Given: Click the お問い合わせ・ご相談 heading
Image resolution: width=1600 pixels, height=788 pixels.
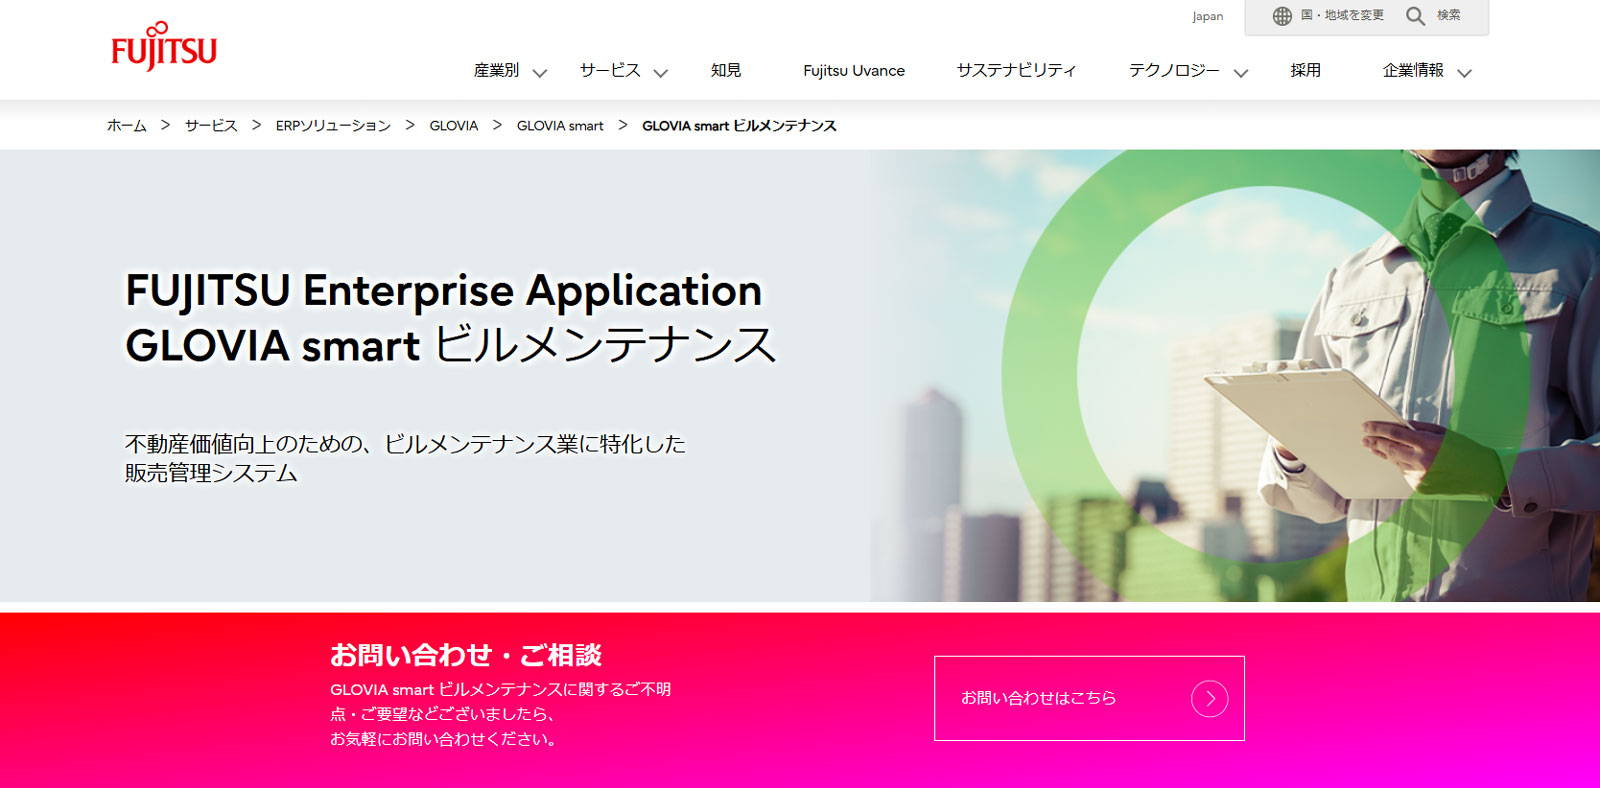Looking at the screenshot, I should coord(466,655).
